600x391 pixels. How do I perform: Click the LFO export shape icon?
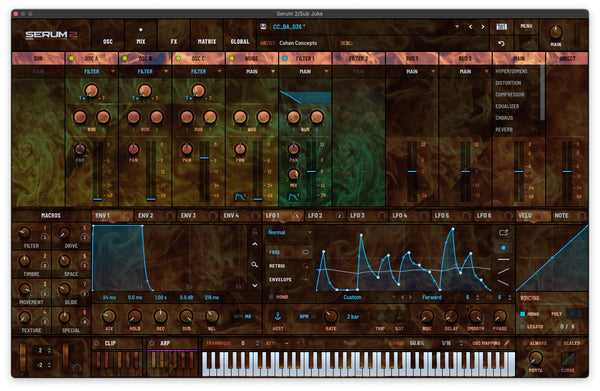[503, 232]
